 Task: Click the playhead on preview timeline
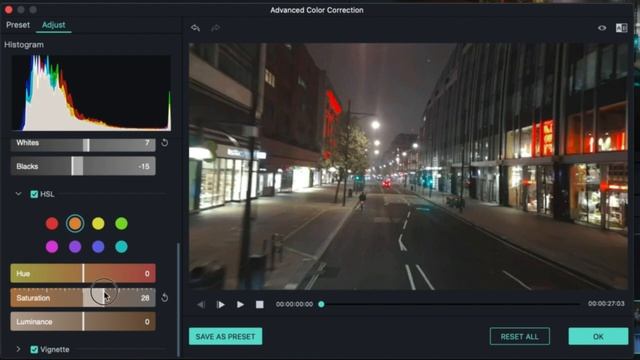[x=321, y=304]
